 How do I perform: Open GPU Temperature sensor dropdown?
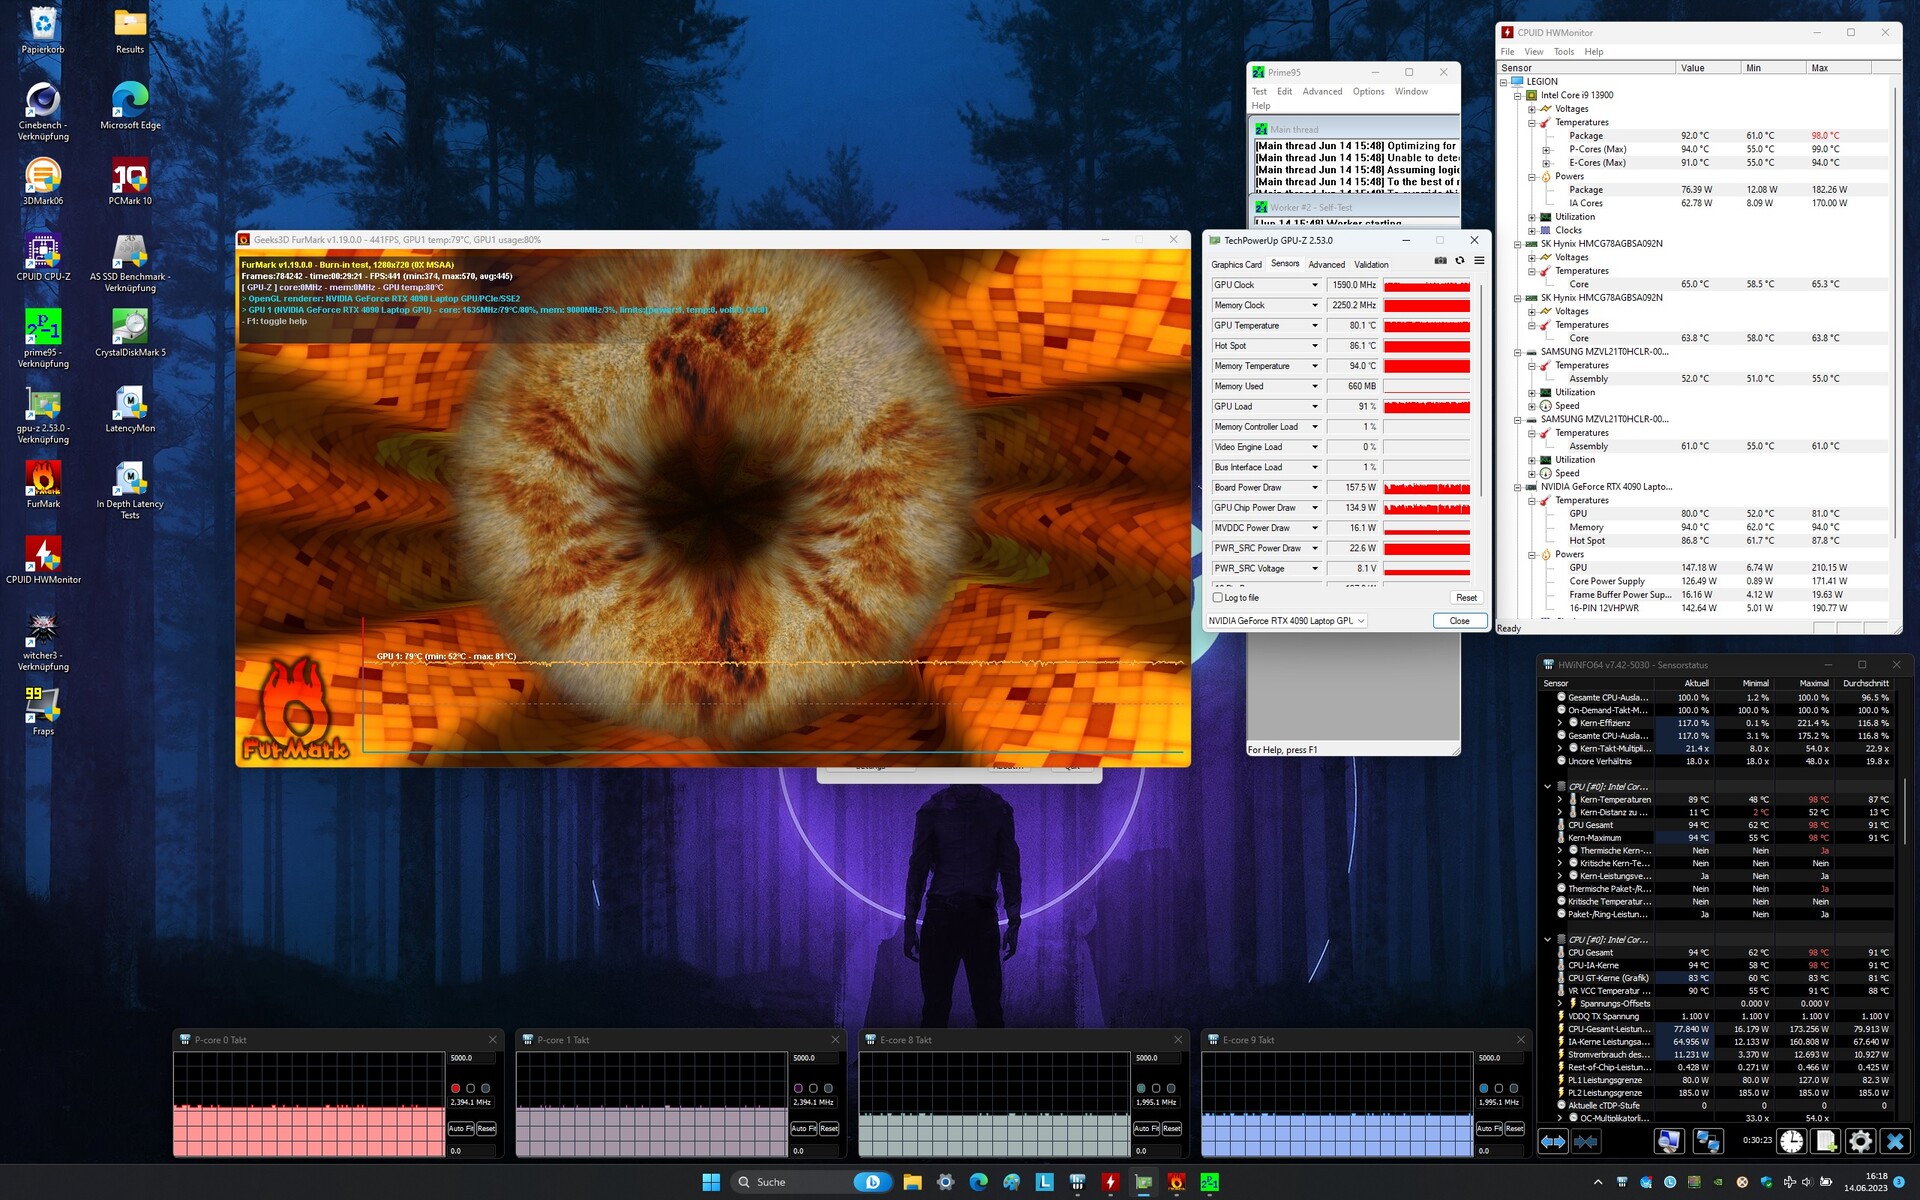(x=1315, y=326)
